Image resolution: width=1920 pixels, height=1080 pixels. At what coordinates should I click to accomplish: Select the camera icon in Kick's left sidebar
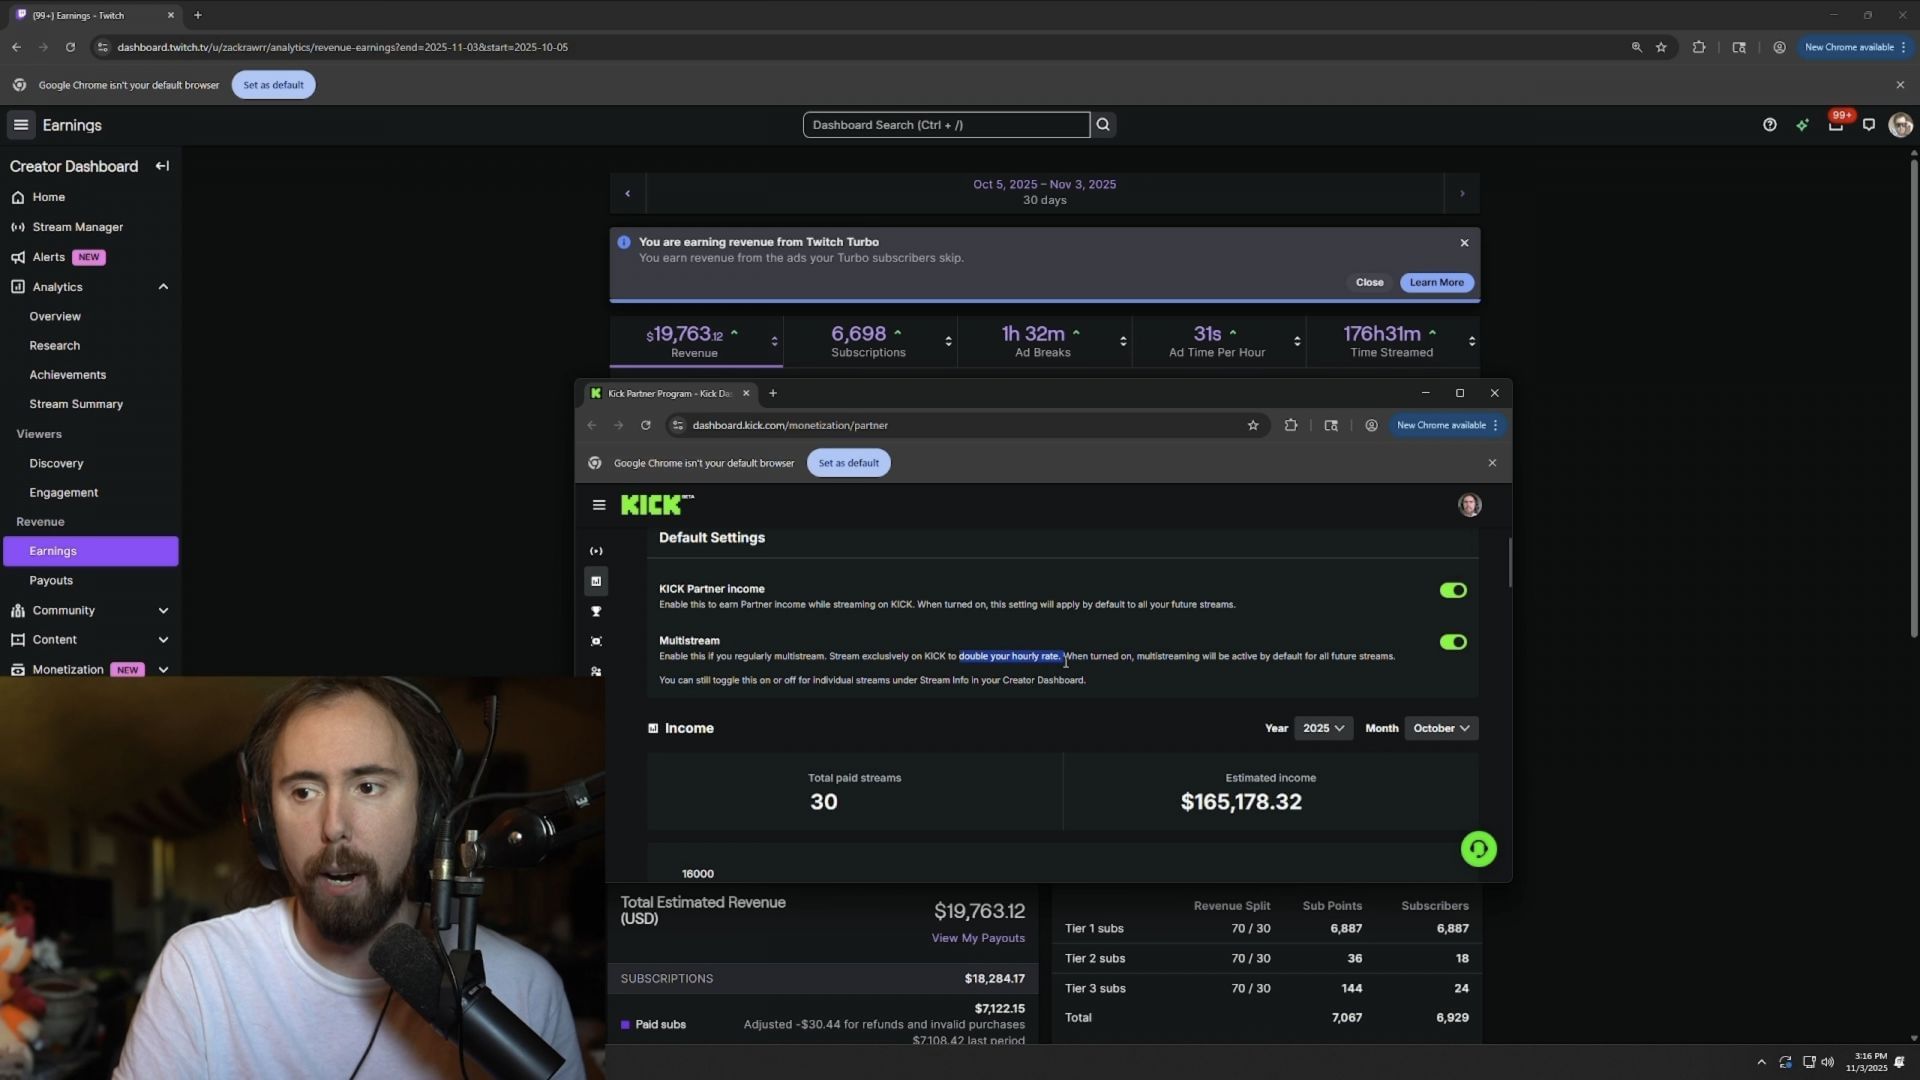597,641
